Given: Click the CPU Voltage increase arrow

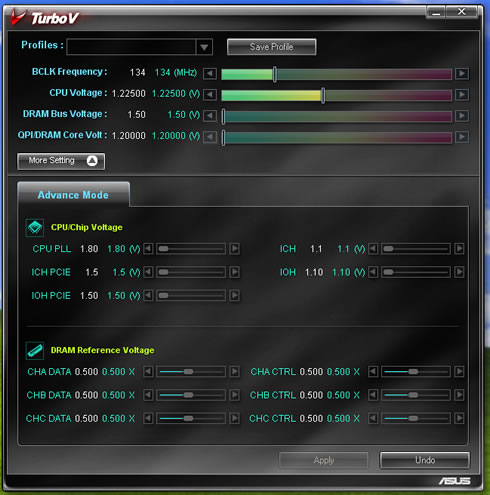Looking at the screenshot, I should point(462,95).
